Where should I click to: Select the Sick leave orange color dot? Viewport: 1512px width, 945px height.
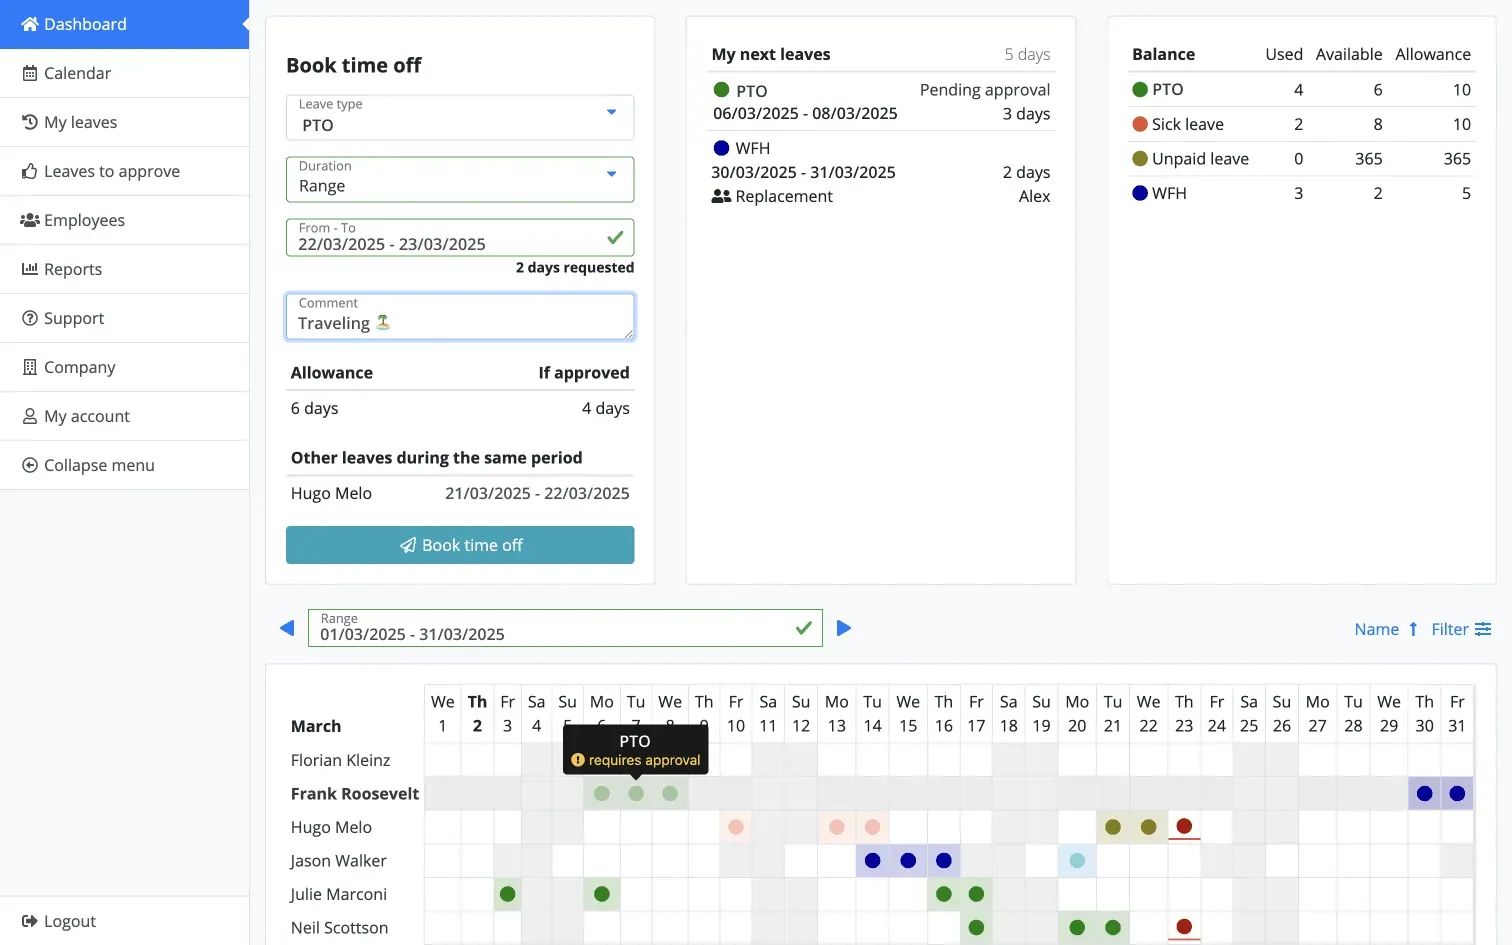(1140, 124)
